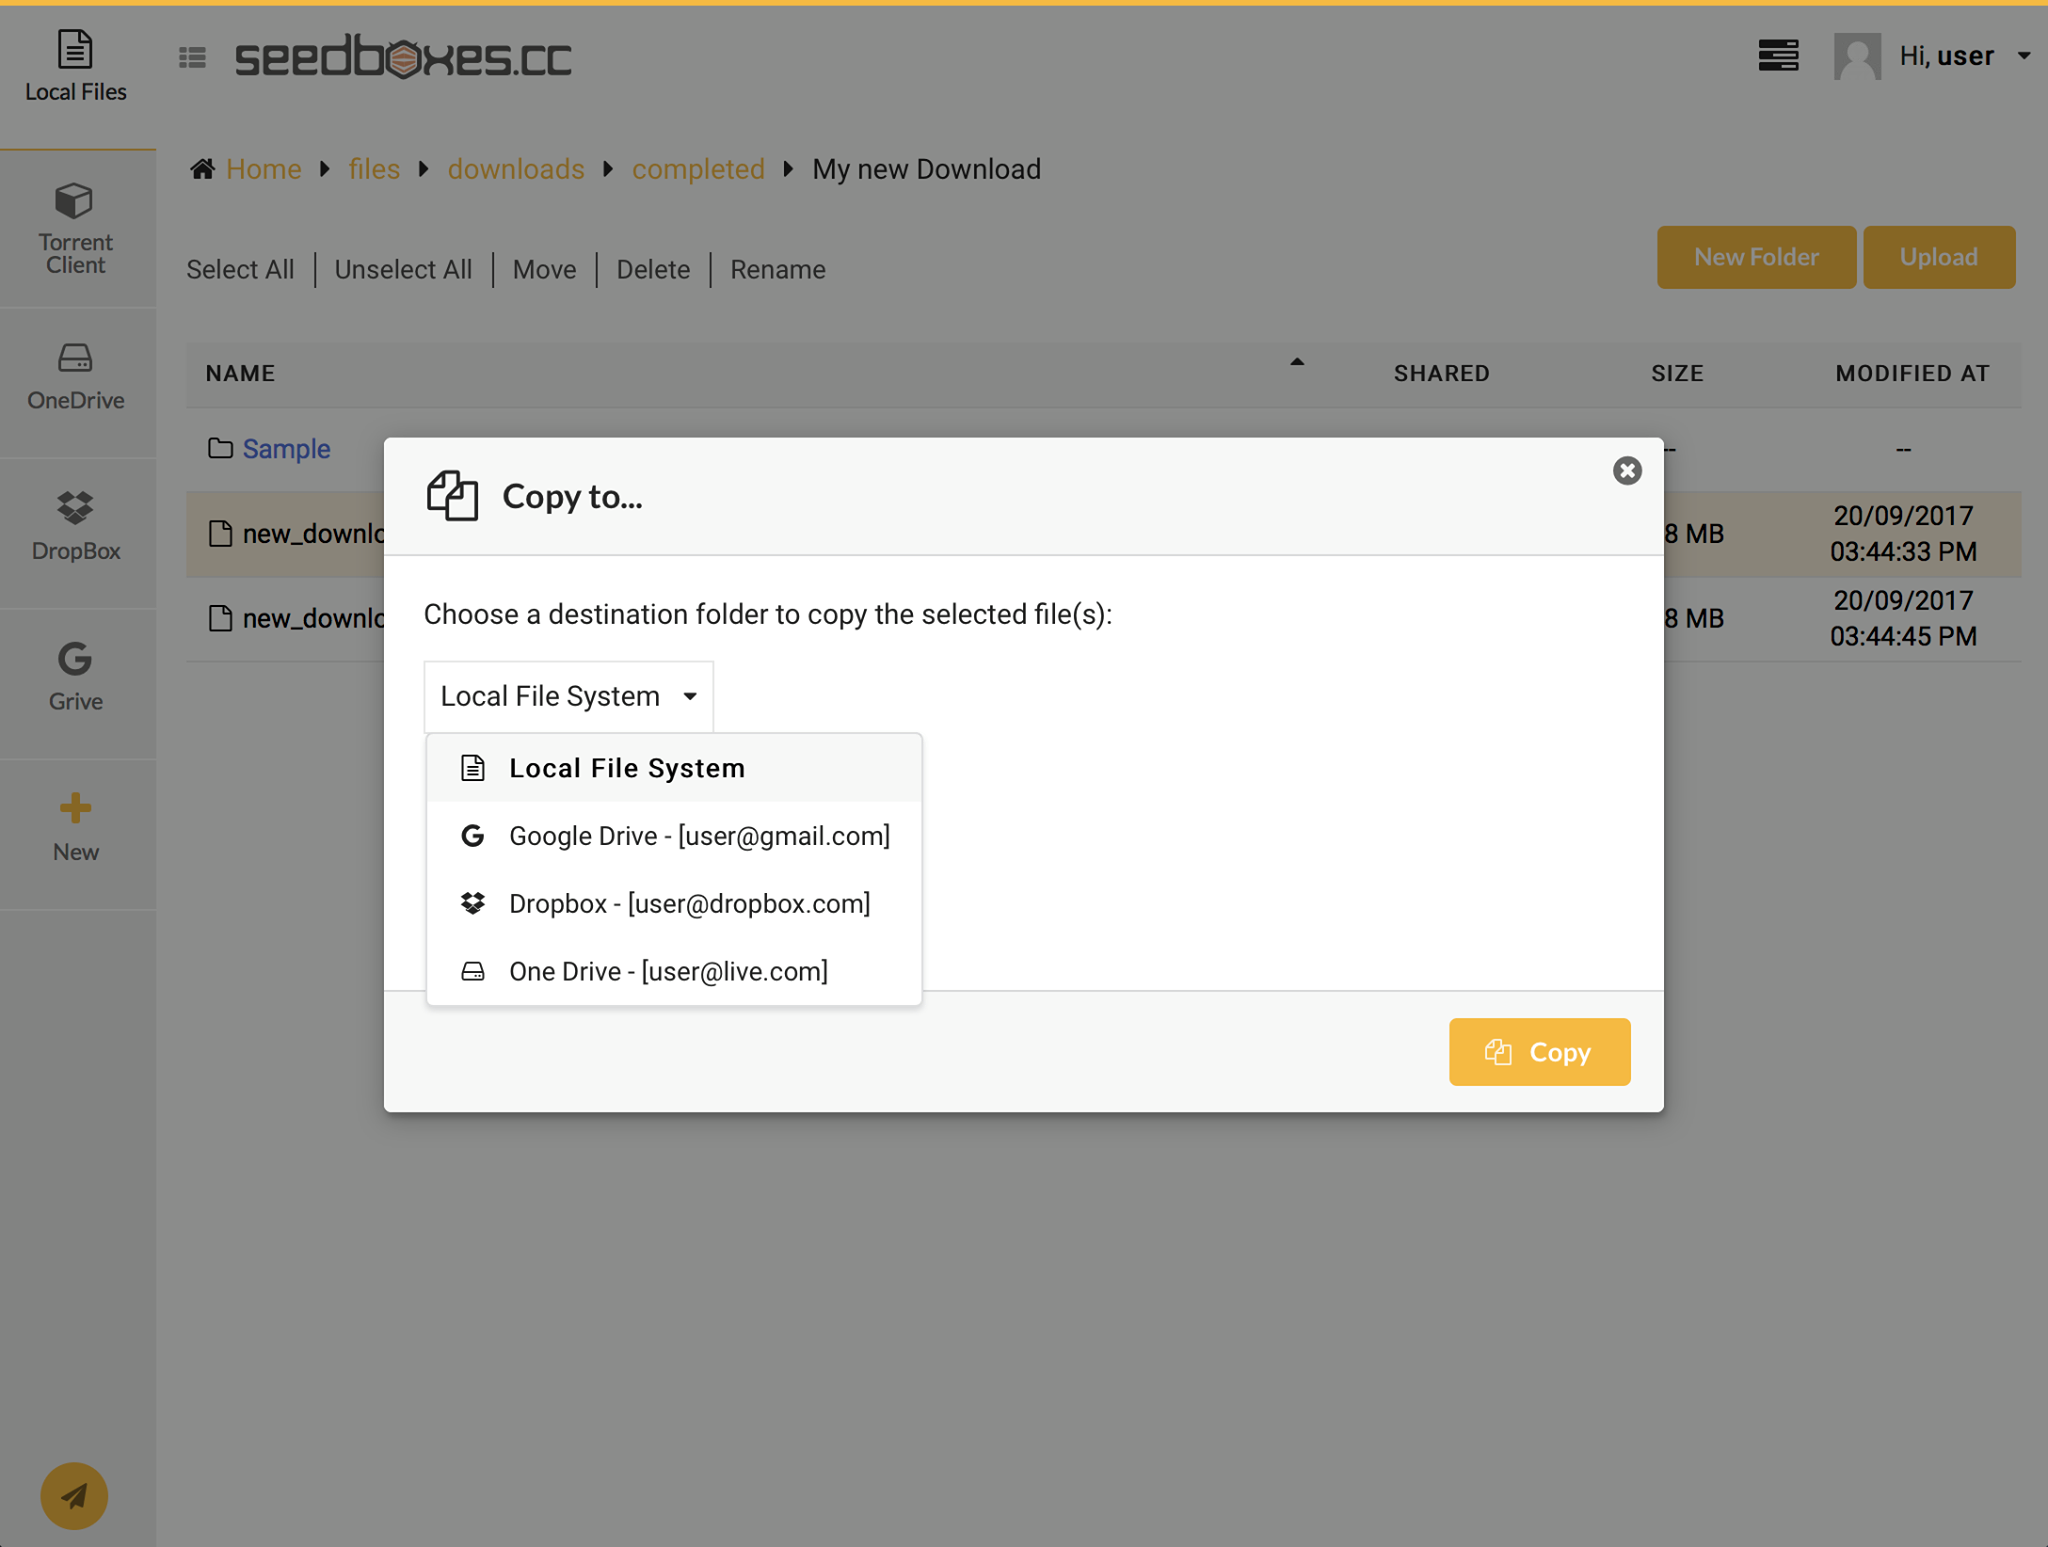This screenshot has height=1547, width=2048.
Task: Open the Sample folder
Action: pos(286,449)
